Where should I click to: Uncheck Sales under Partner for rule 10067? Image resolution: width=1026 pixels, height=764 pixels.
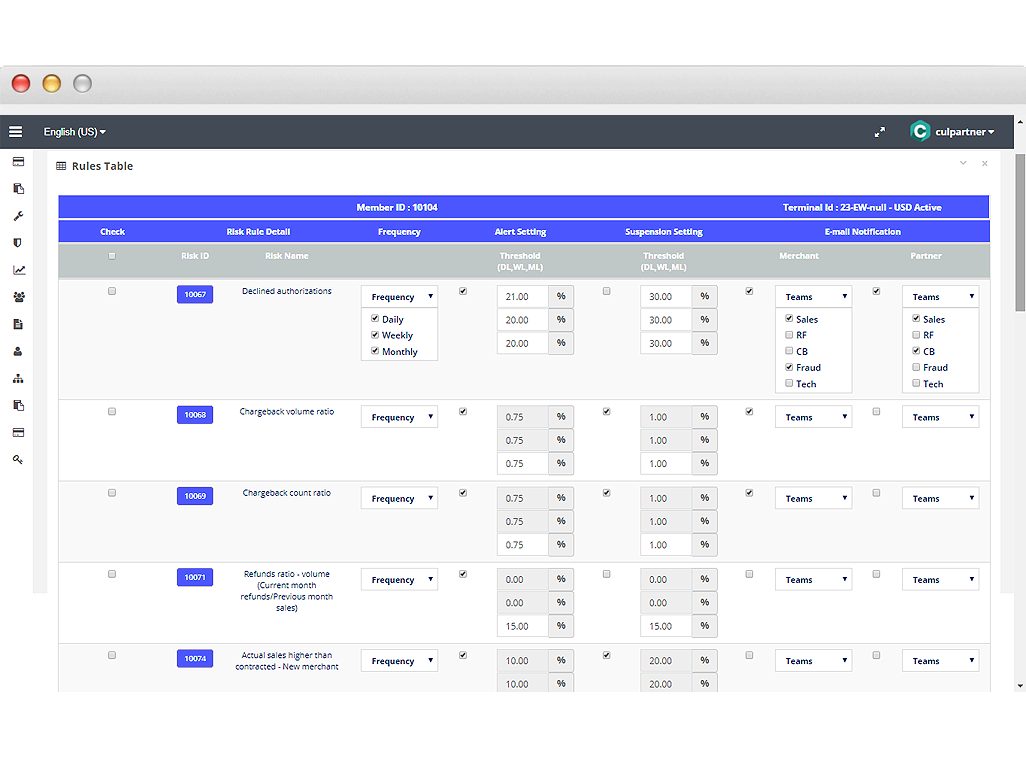point(916,319)
